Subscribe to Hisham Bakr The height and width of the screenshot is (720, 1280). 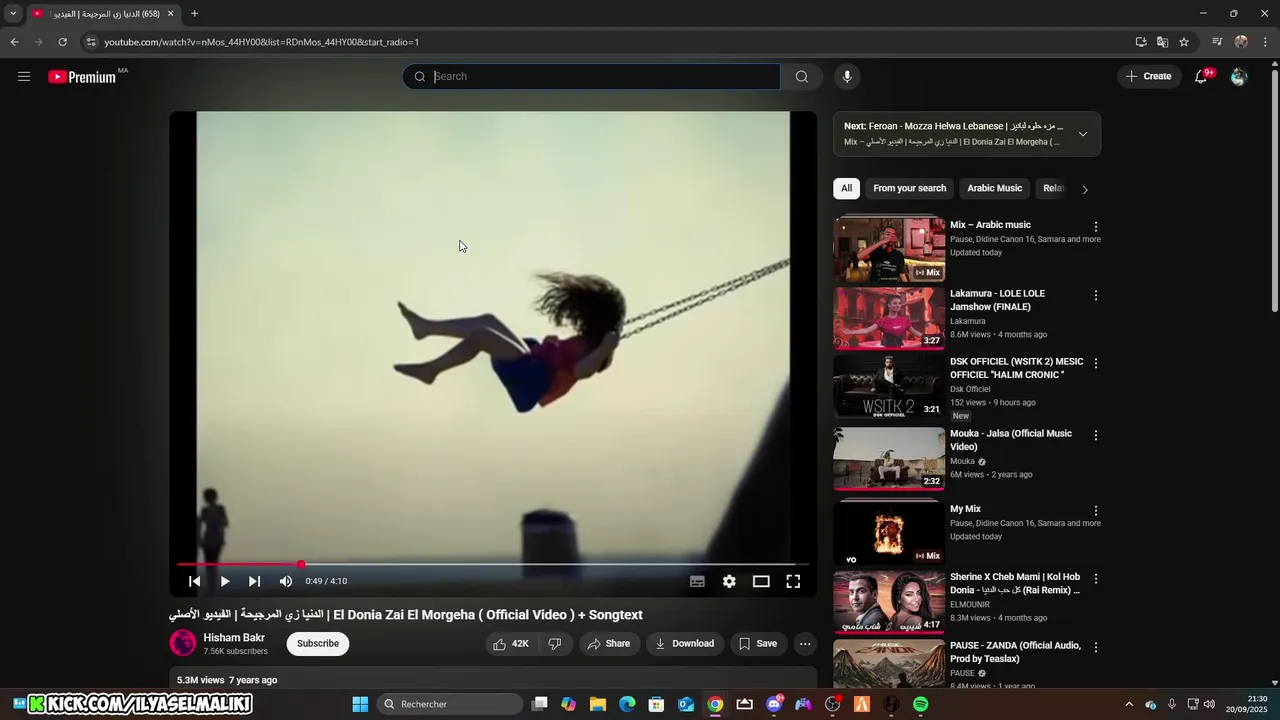pos(318,644)
